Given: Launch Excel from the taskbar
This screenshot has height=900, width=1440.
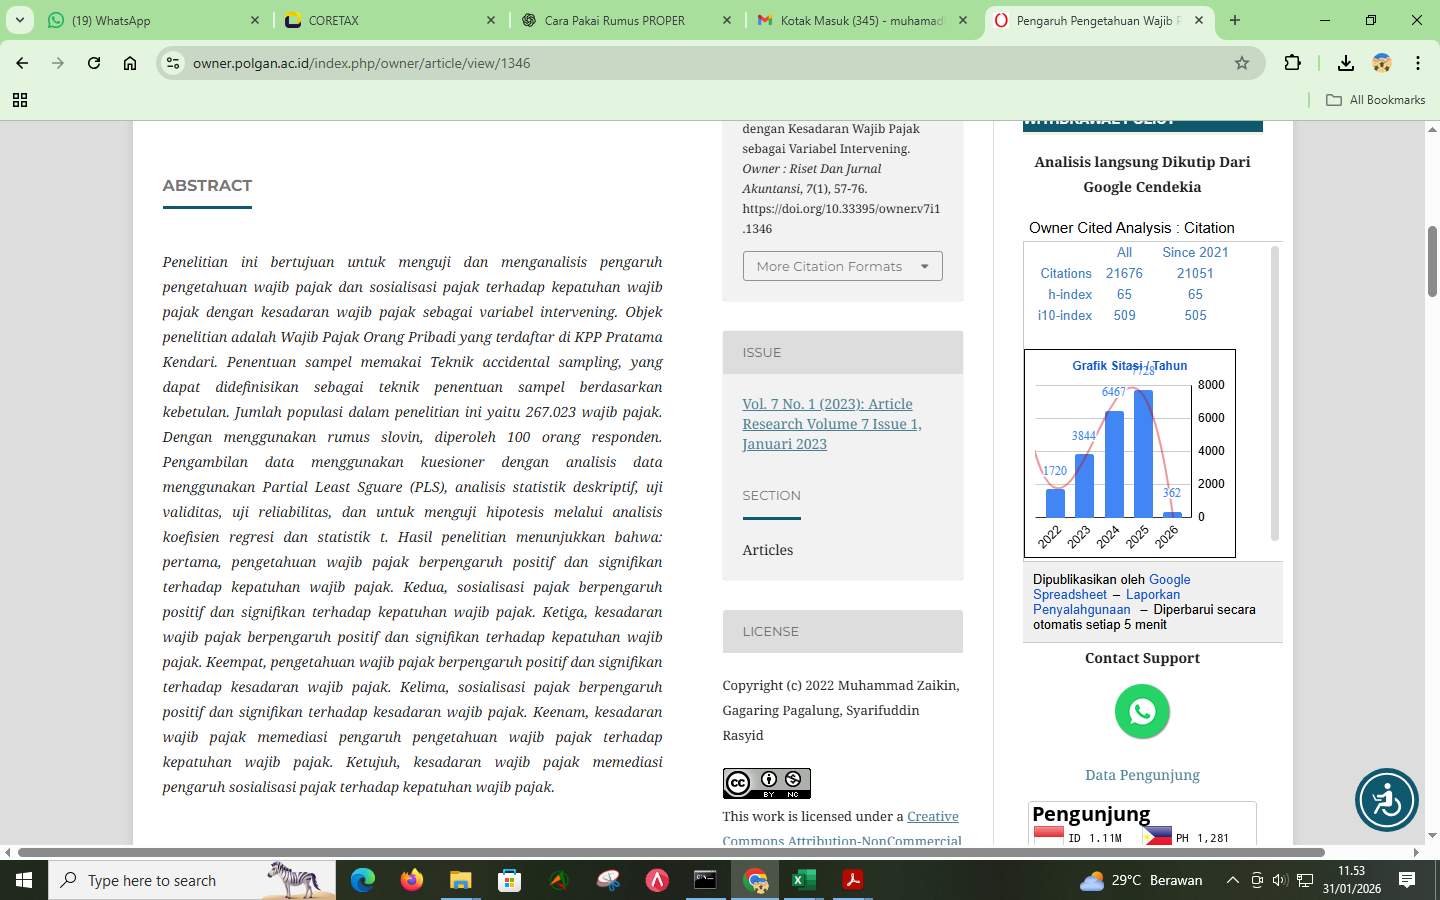Looking at the screenshot, I should 804,880.
